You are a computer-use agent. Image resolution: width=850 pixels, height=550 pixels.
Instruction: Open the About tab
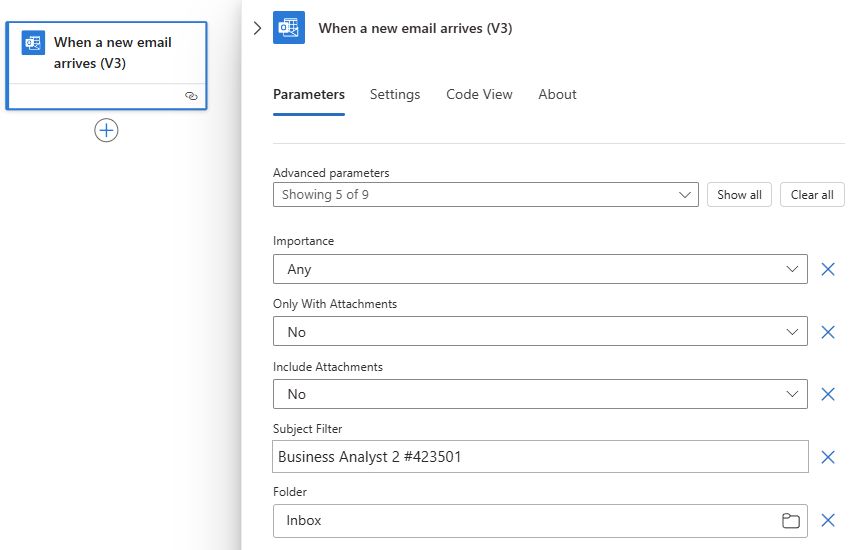[x=557, y=94]
